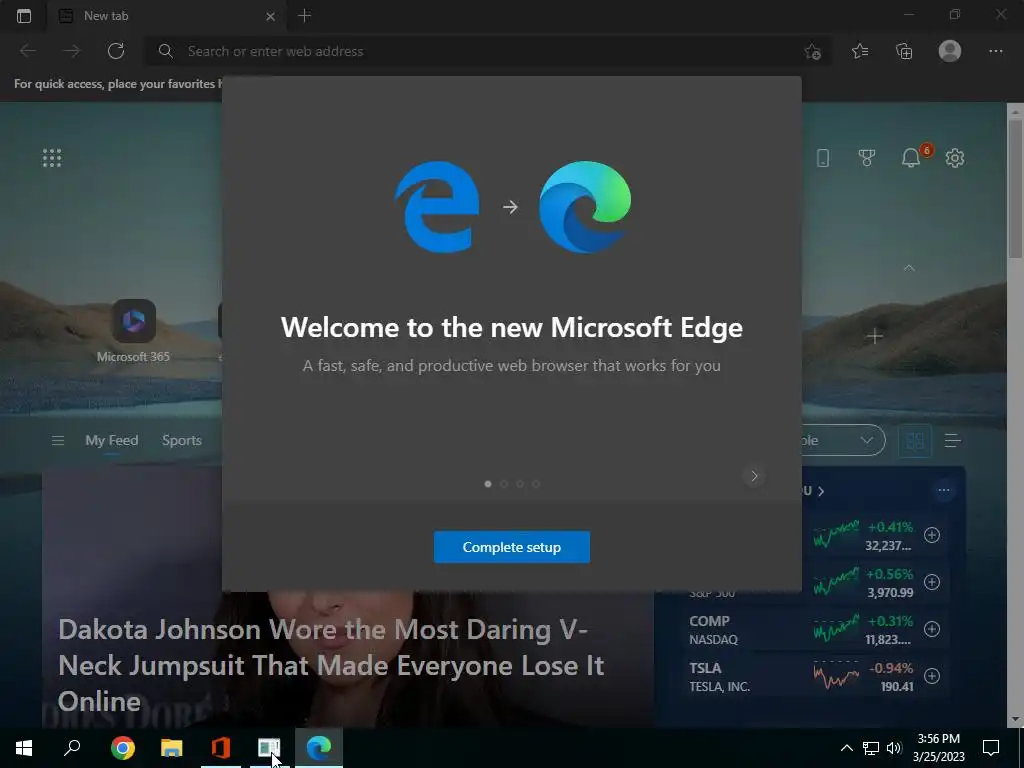The image size is (1024, 768).
Task: Close the New tab tab
Action: tap(270, 16)
